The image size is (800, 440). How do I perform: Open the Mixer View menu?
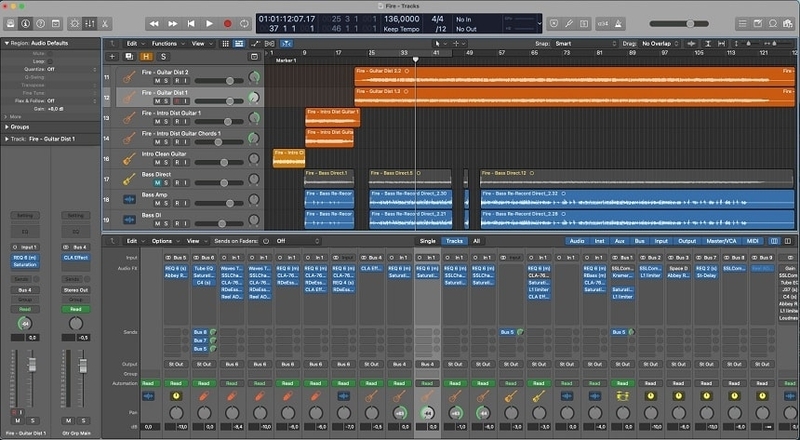pos(196,241)
